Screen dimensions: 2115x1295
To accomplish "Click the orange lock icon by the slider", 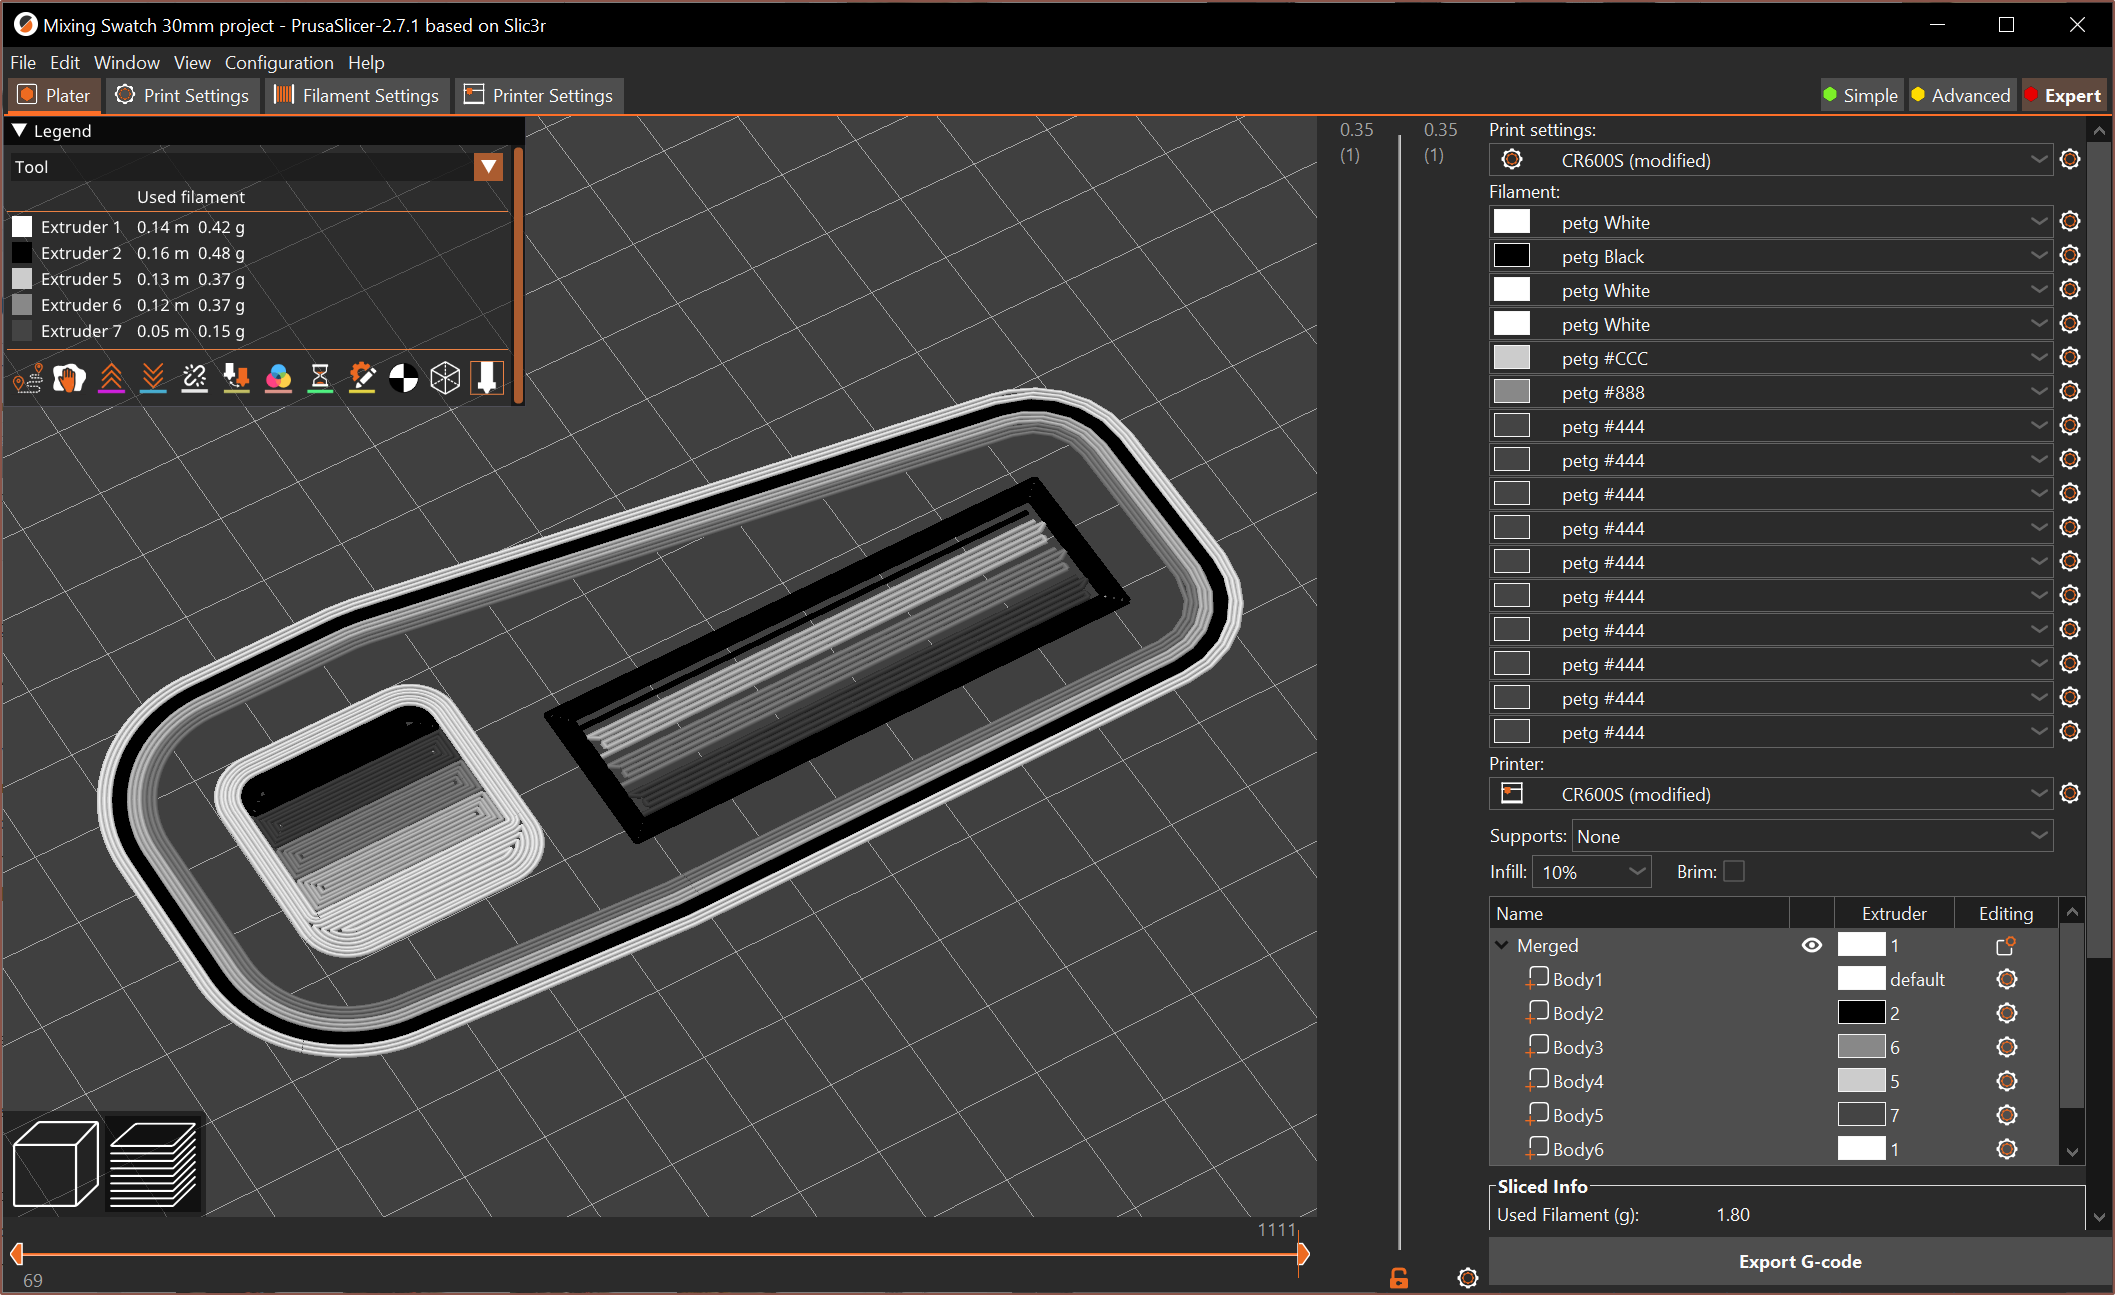I will tap(1398, 1277).
